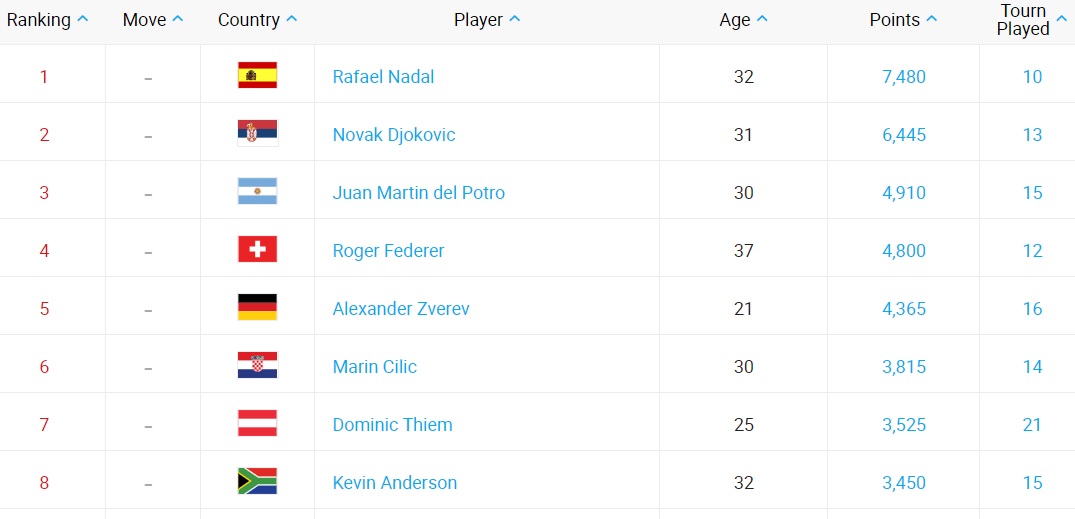Open Novak Djokovic's player link

click(394, 135)
